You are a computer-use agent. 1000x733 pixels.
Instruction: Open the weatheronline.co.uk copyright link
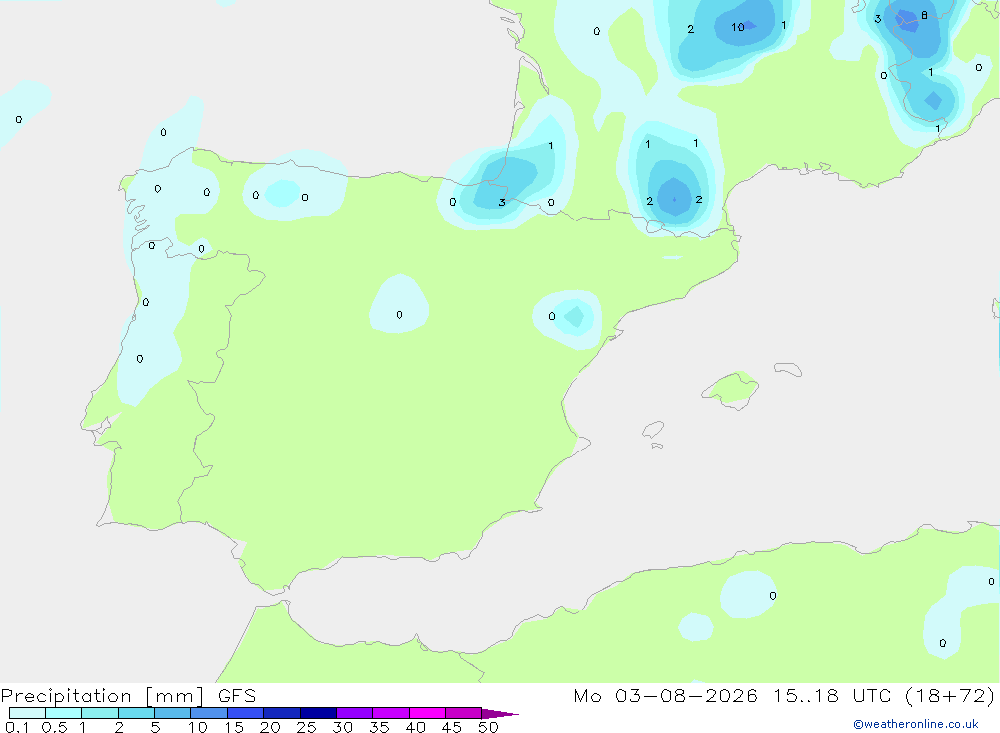915,724
